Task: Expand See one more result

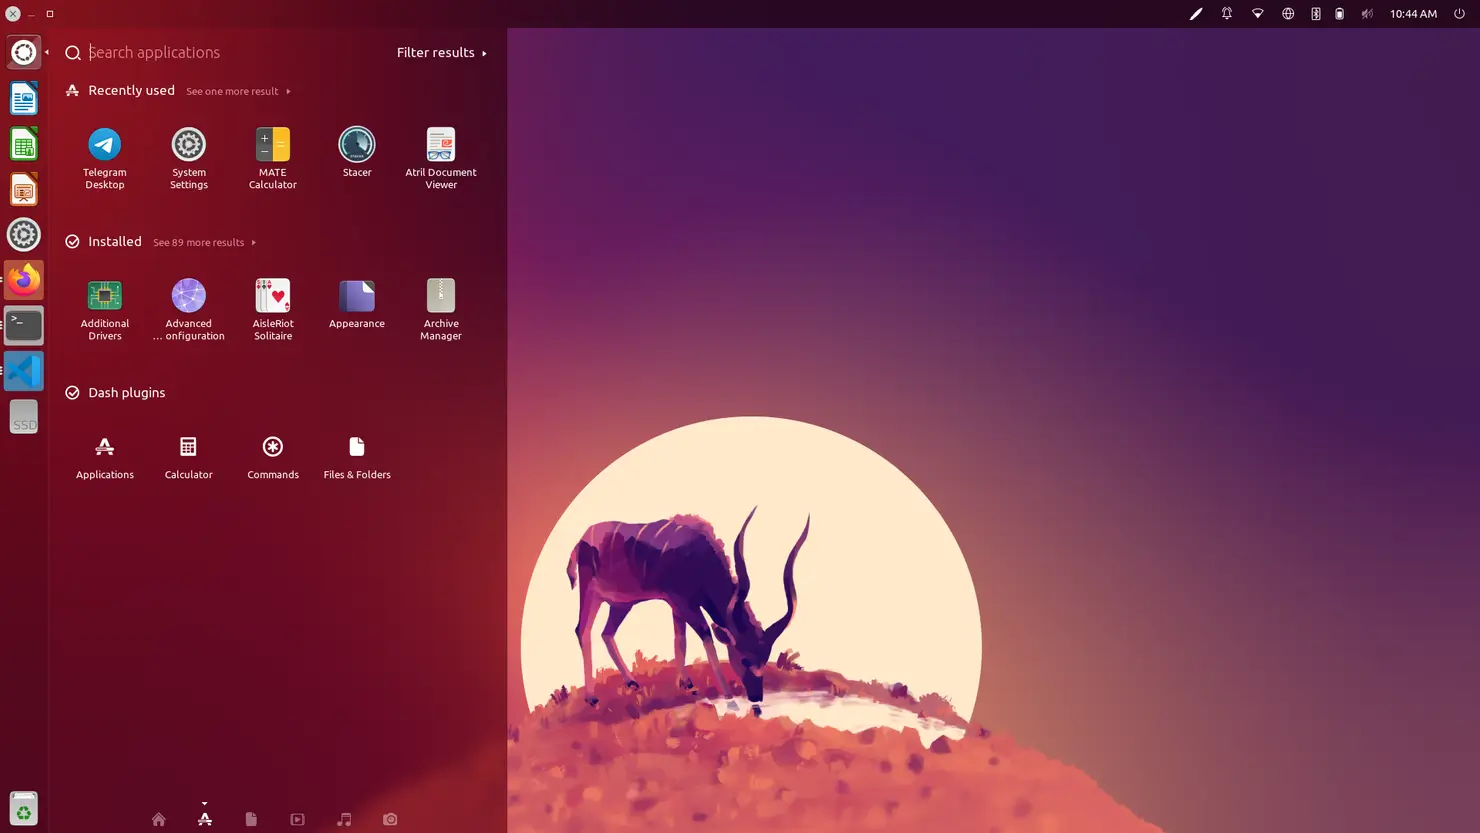Action: point(238,91)
